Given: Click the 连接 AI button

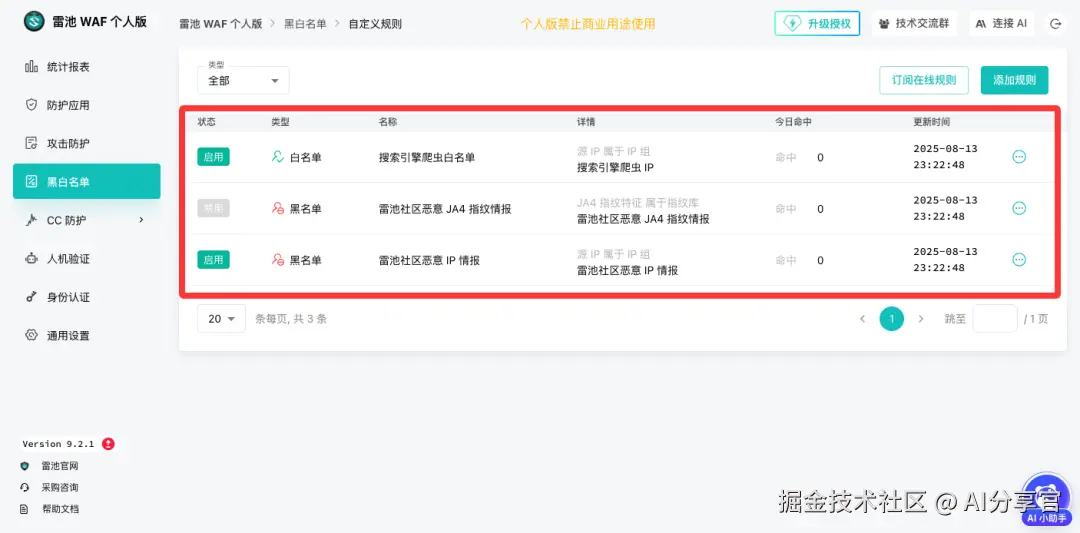Looking at the screenshot, I should [x=1001, y=23].
